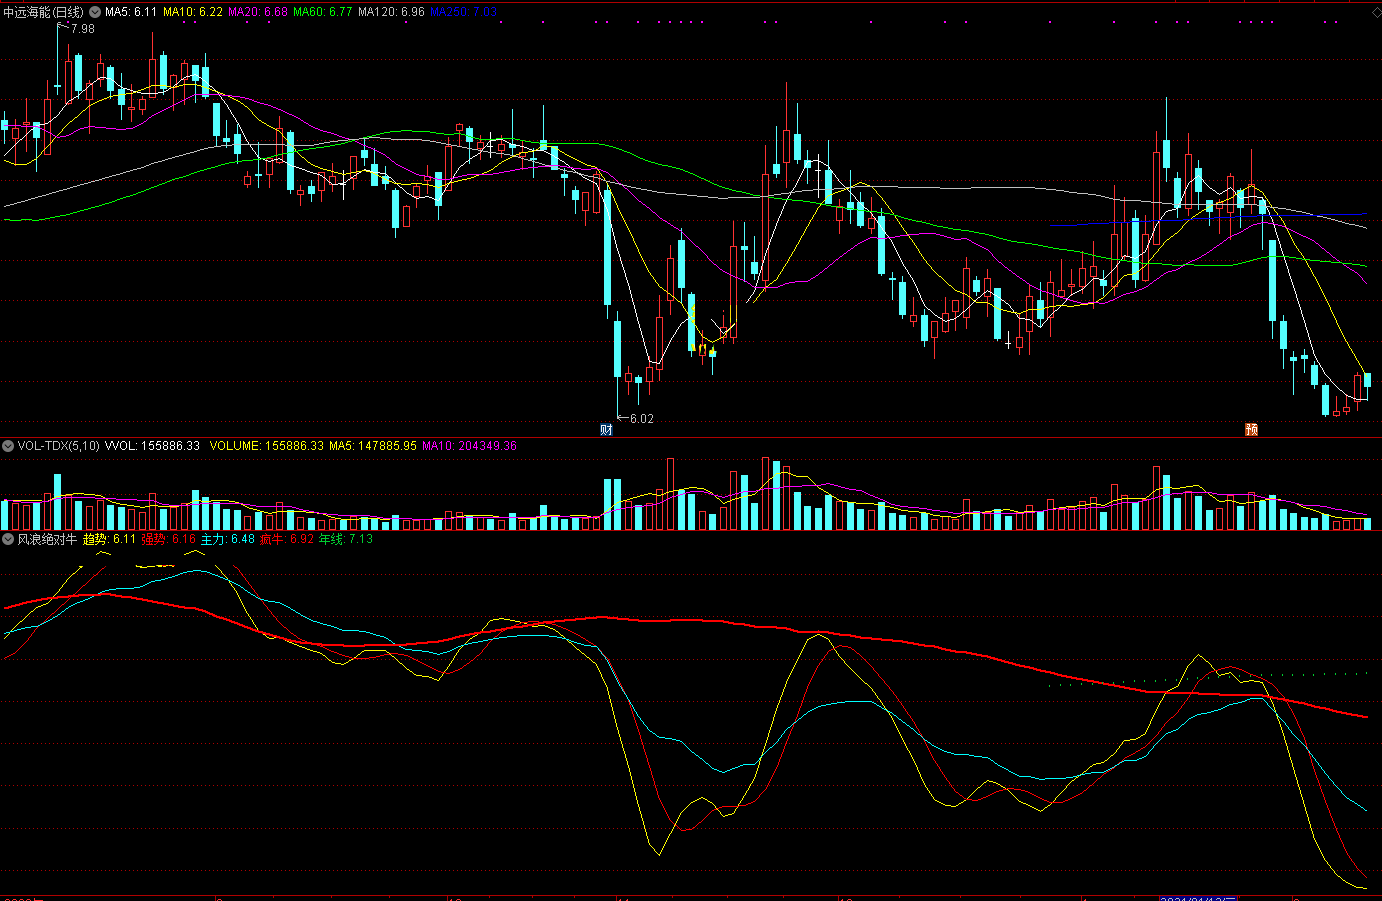1382x901 pixels.
Task: Click the MA120: 6.96 label
Action: (391, 12)
